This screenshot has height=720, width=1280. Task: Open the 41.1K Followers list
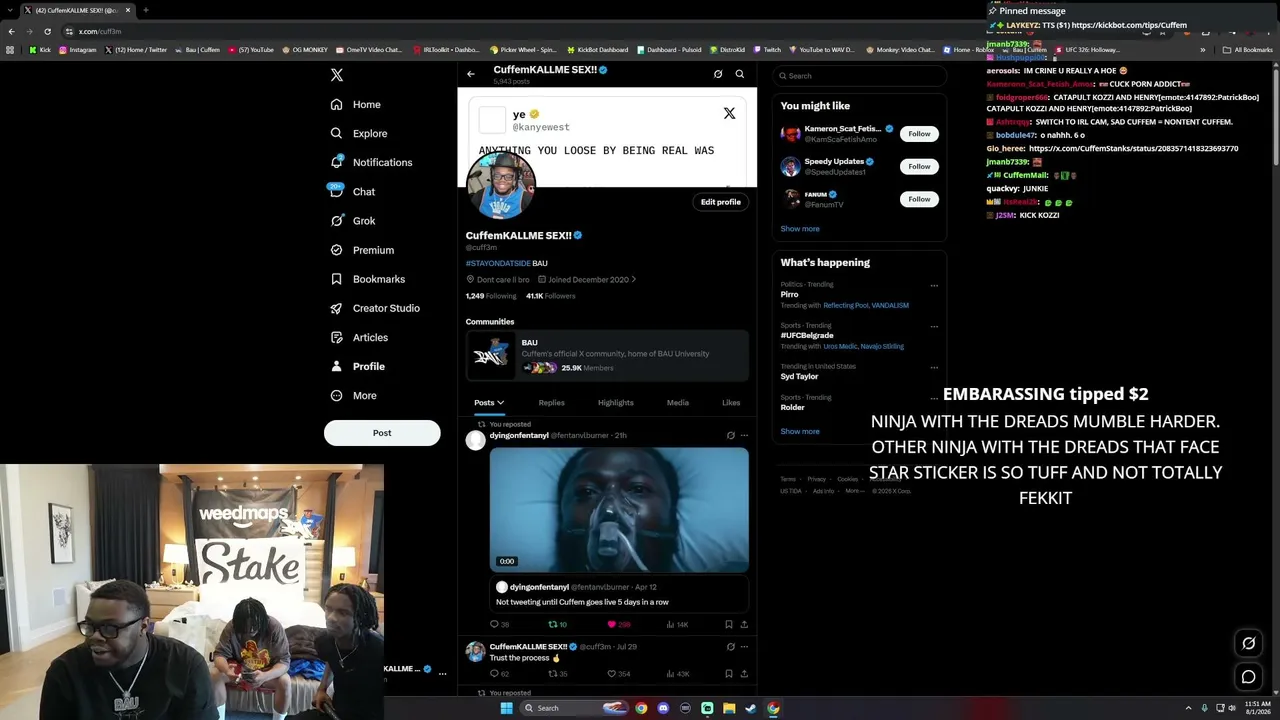point(551,296)
